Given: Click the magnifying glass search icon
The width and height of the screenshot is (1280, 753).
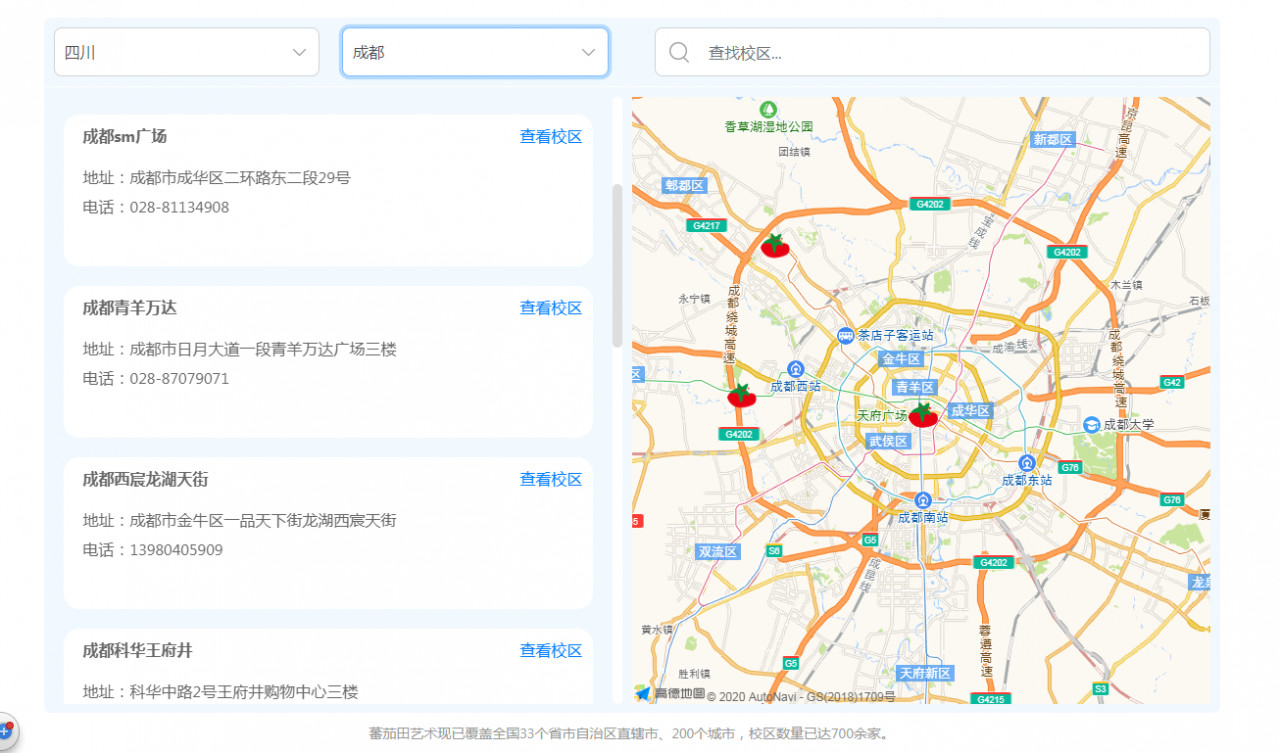Looking at the screenshot, I should (x=678, y=52).
